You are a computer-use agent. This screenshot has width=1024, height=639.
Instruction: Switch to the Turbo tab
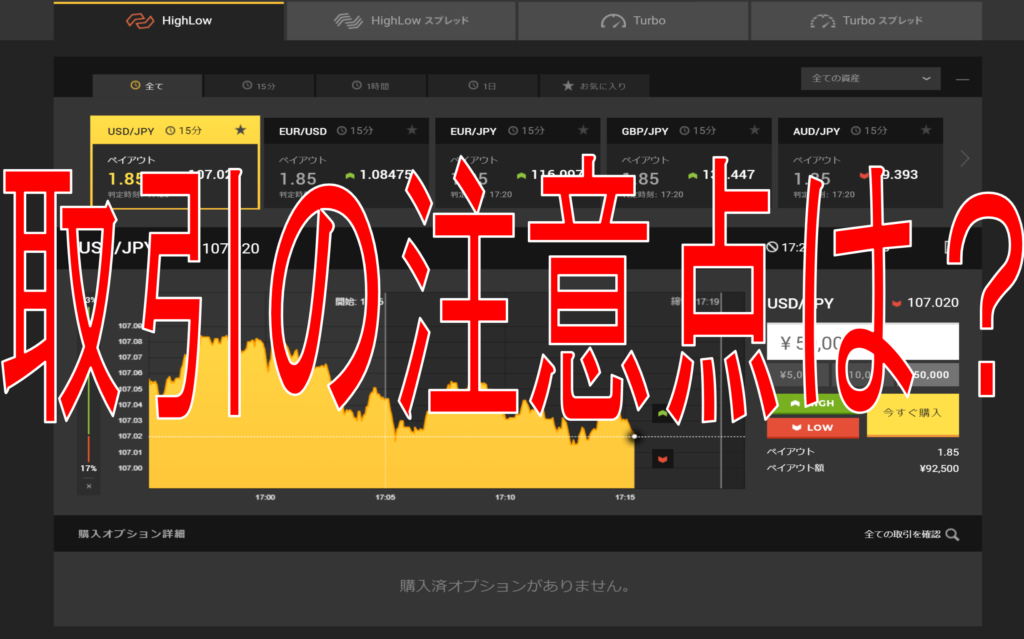point(633,21)
